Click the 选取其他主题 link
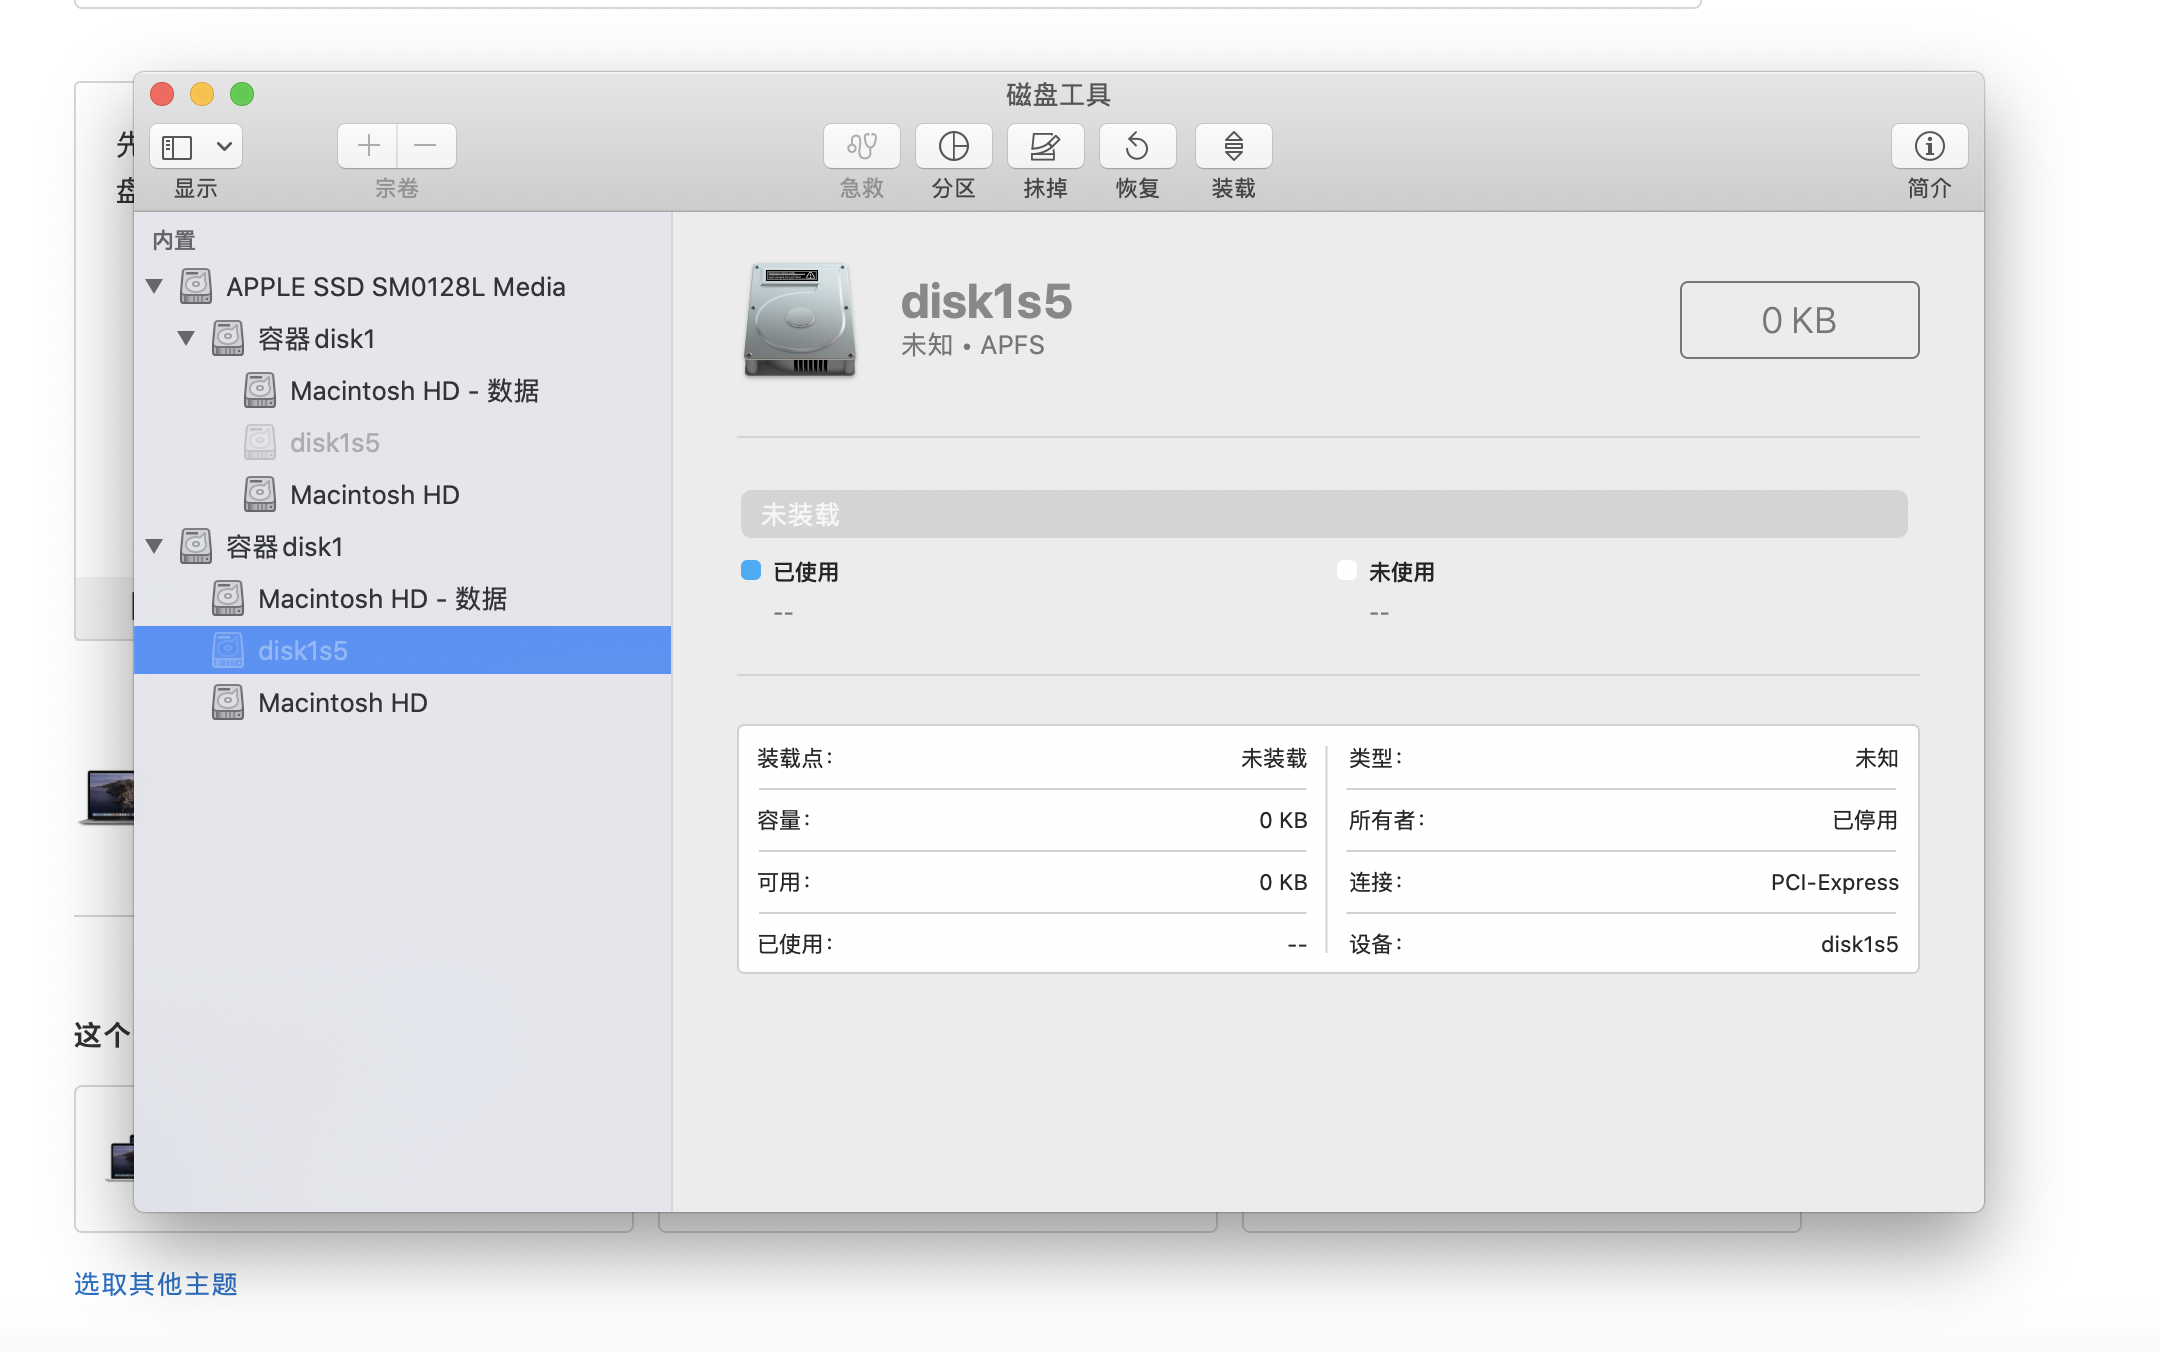 [x=156, y=1284]
